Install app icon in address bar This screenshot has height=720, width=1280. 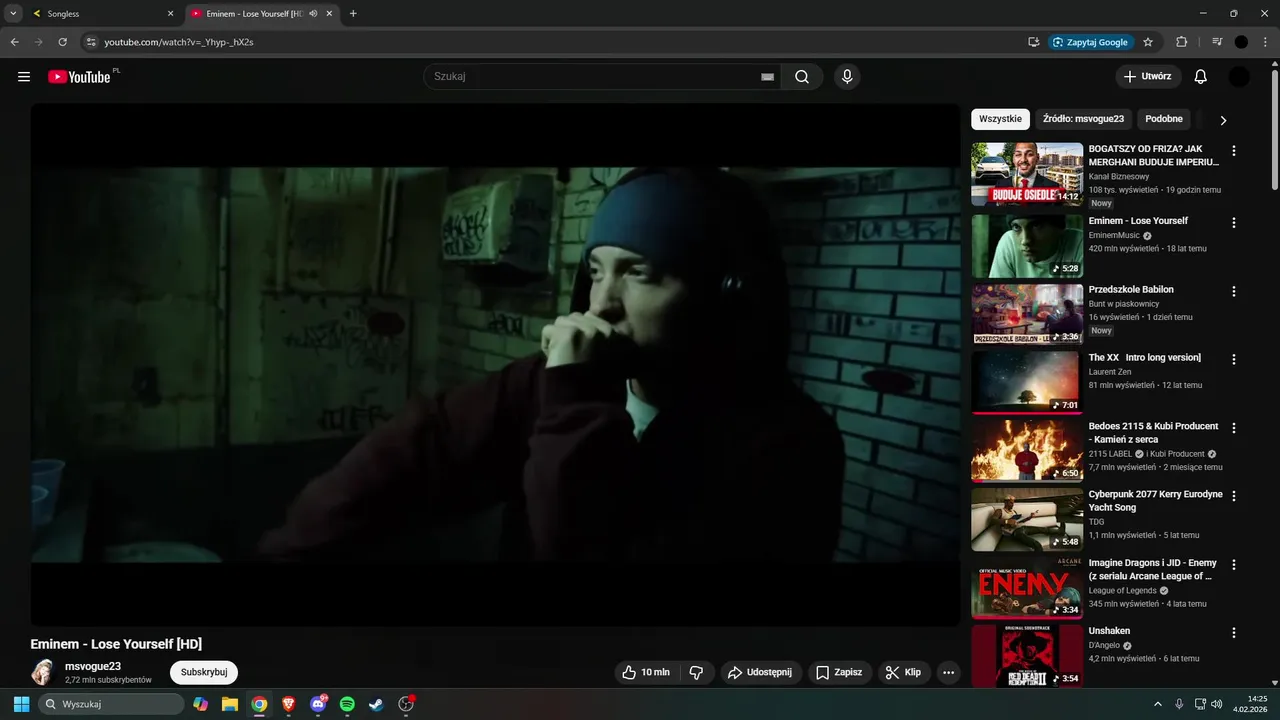tap(1034, 42)
